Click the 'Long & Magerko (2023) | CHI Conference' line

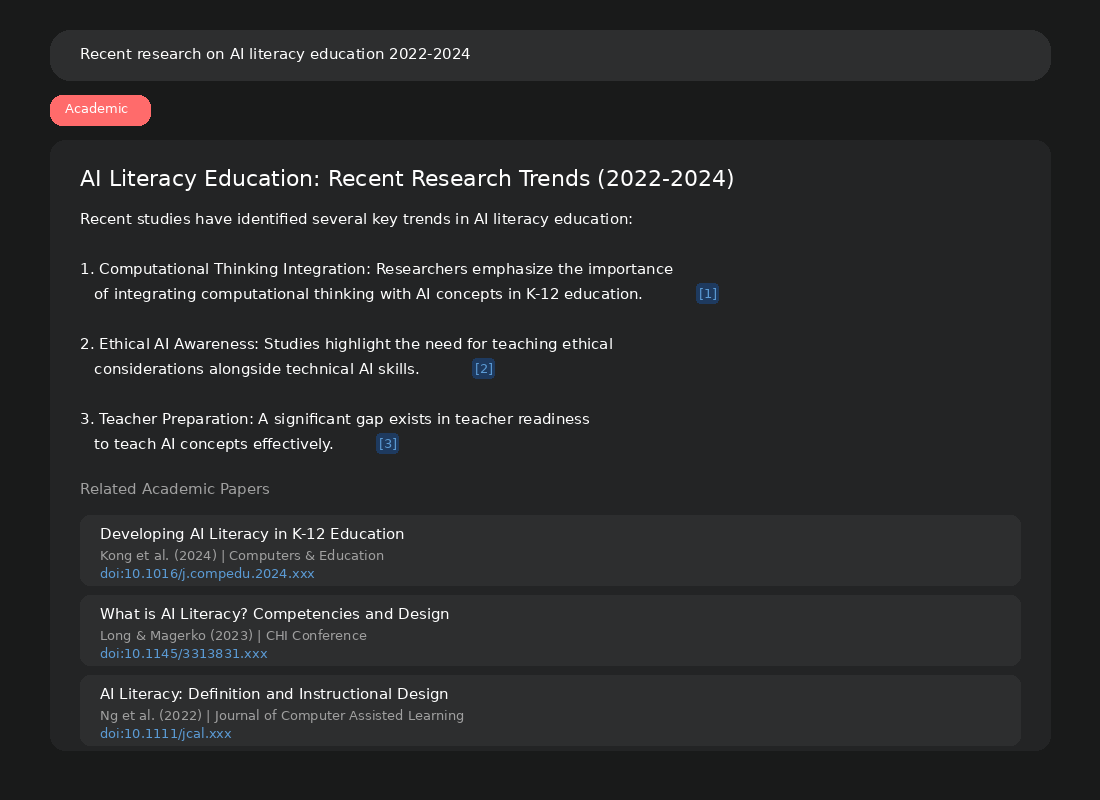click(x=234, y=635)
